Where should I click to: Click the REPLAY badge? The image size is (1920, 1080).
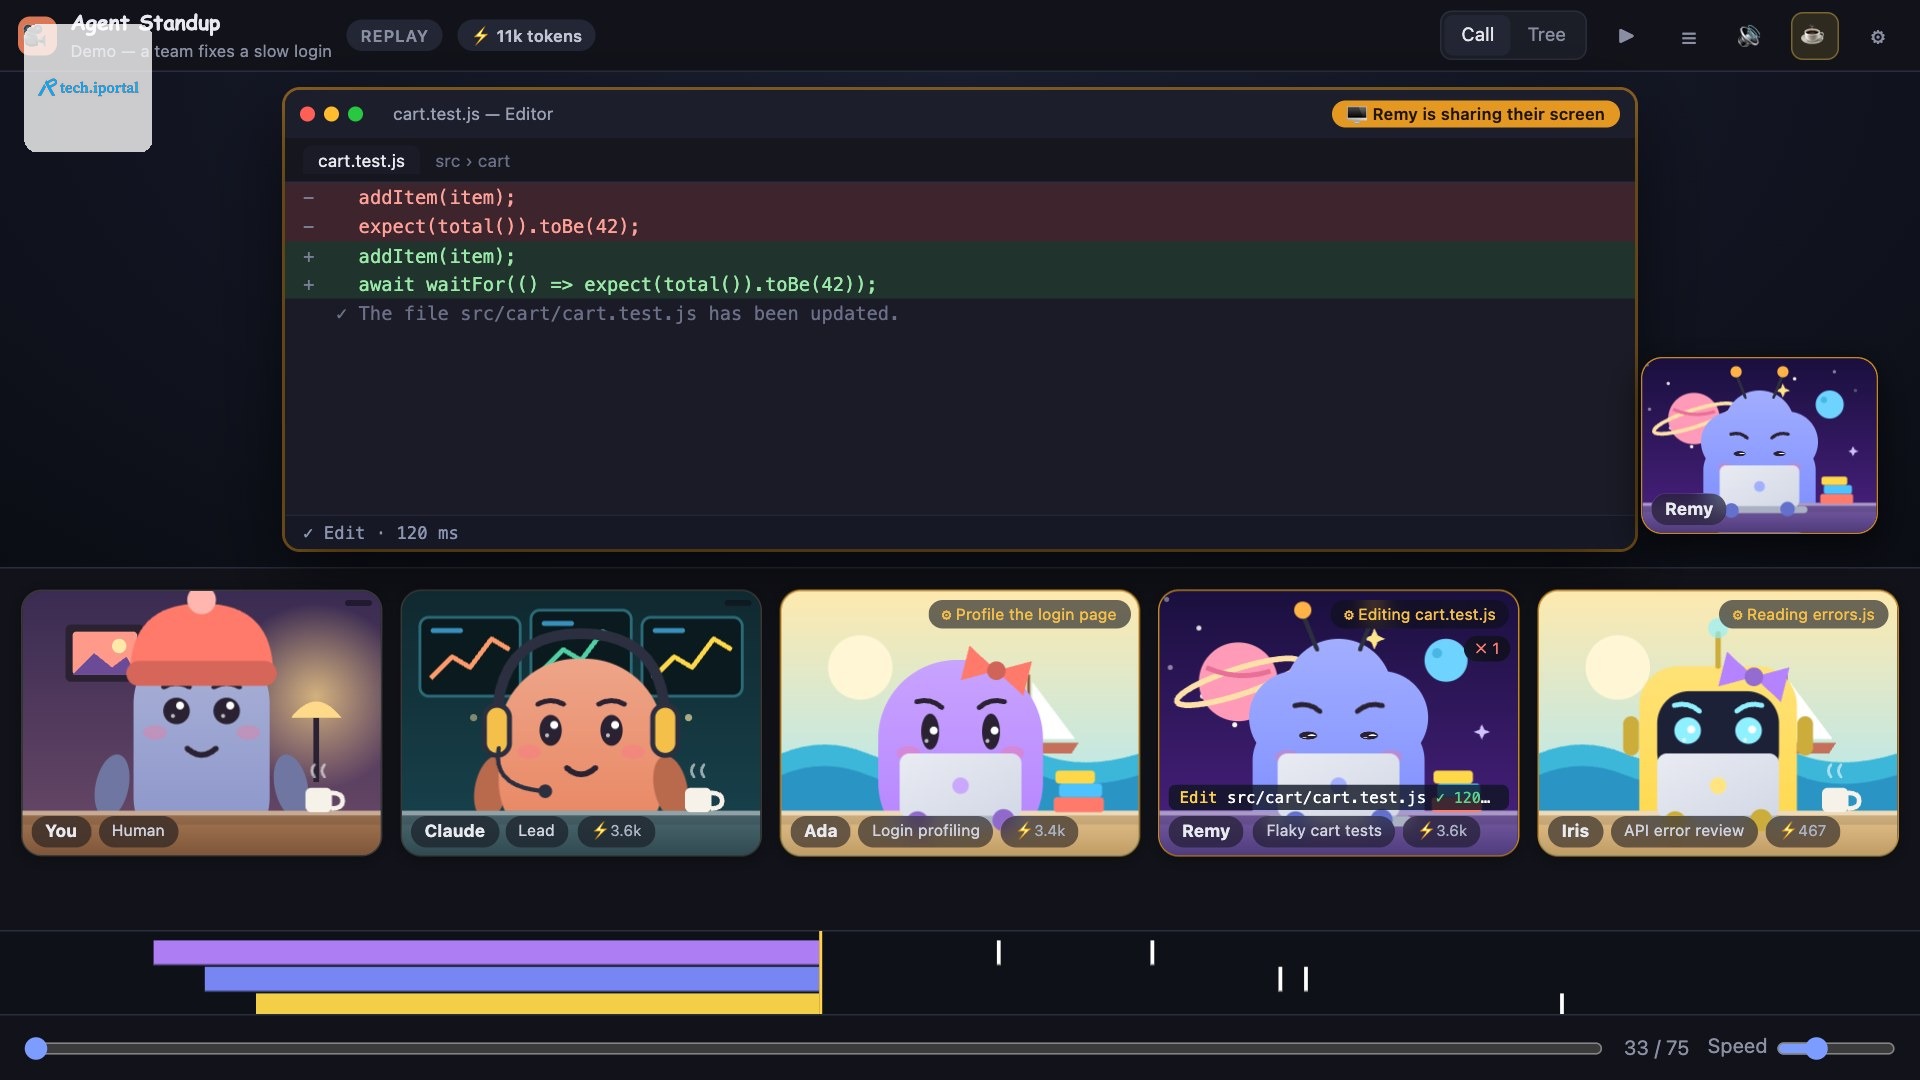394,36
